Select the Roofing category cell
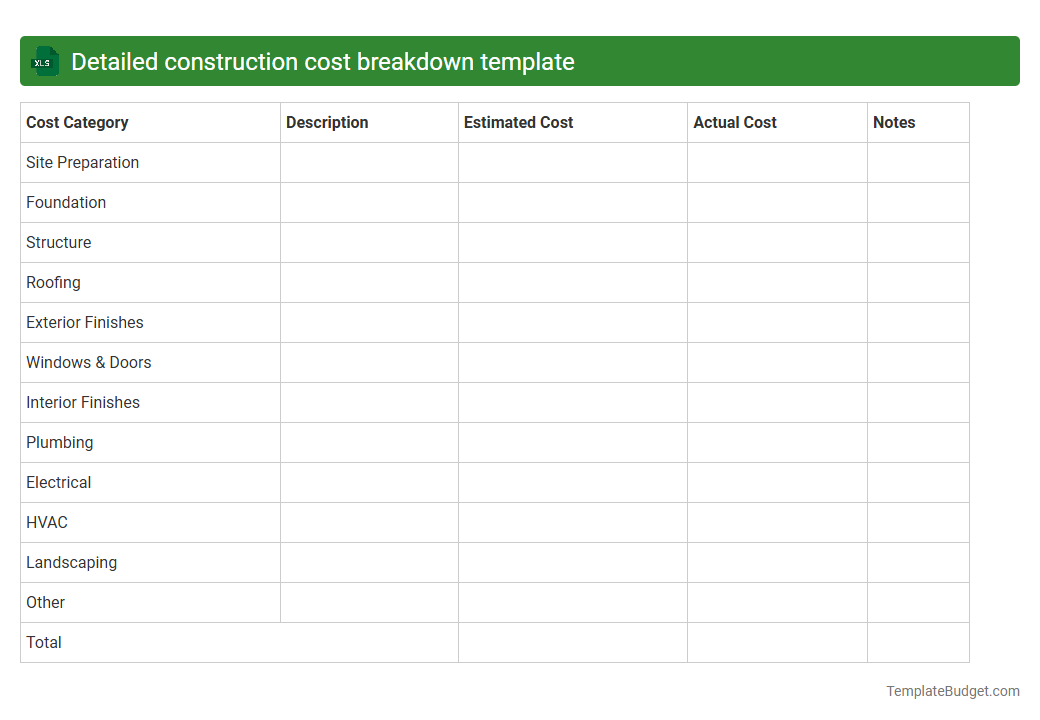This screenshot has width=1040, height=720. coord(53,282)
